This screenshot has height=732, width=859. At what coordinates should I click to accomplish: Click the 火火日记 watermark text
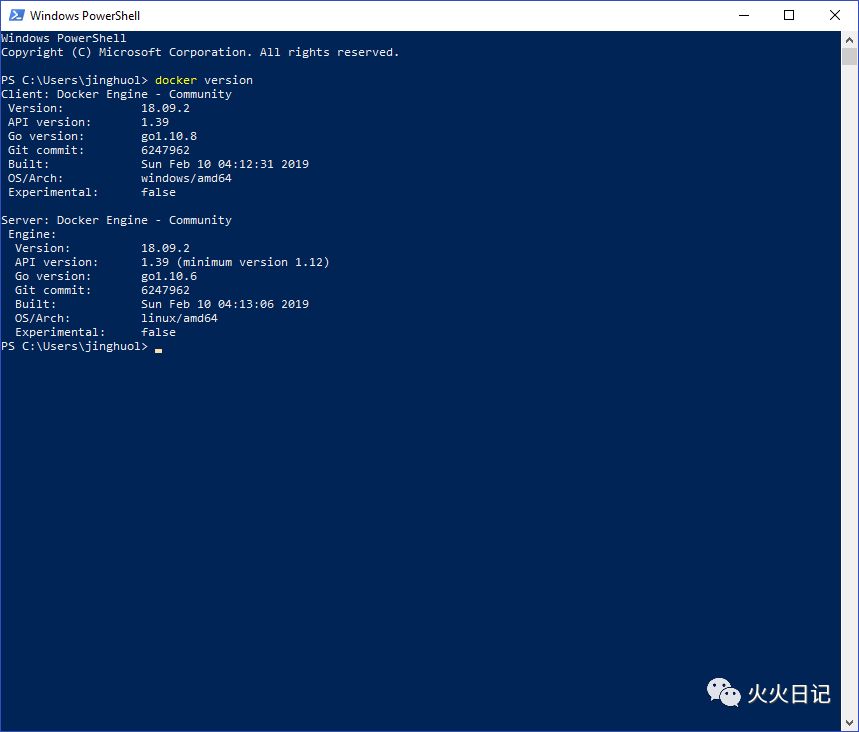(x=789, y=694)
